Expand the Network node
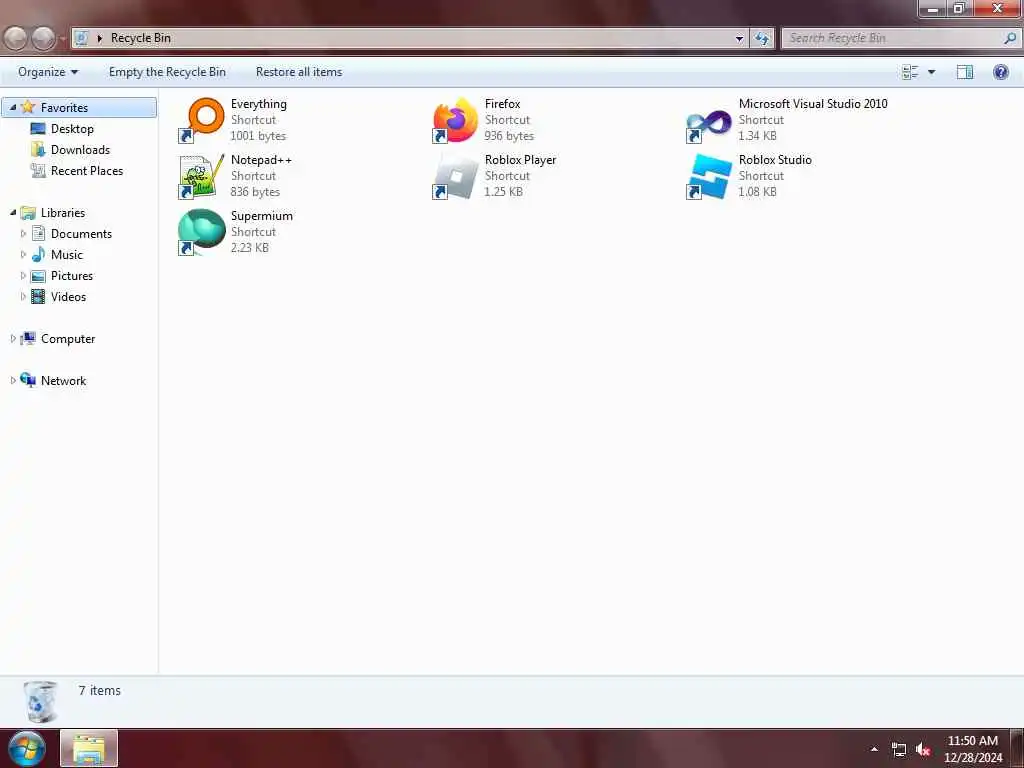This screenshot has width=1024, height=768. (12, 380)
